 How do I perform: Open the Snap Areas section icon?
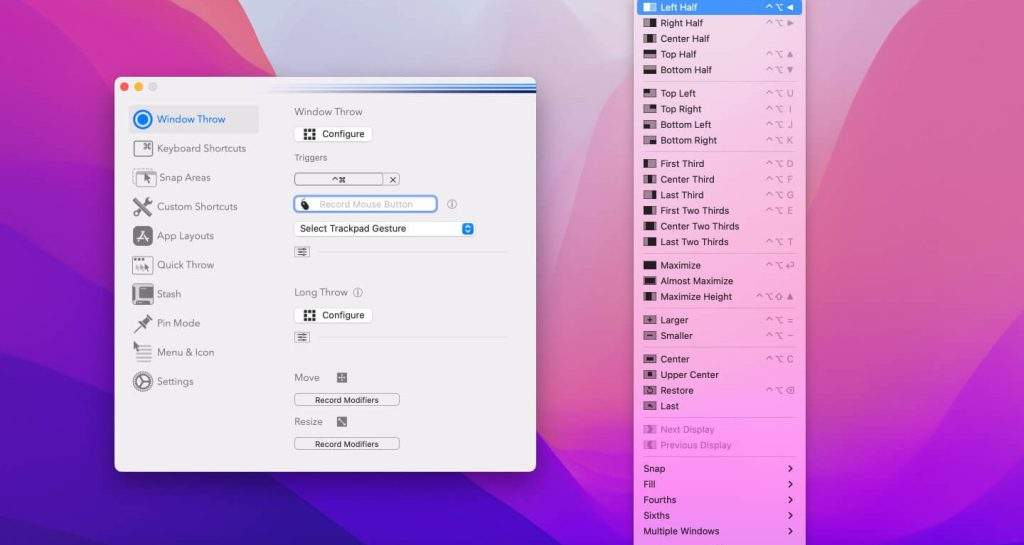[x=142, y=177]
